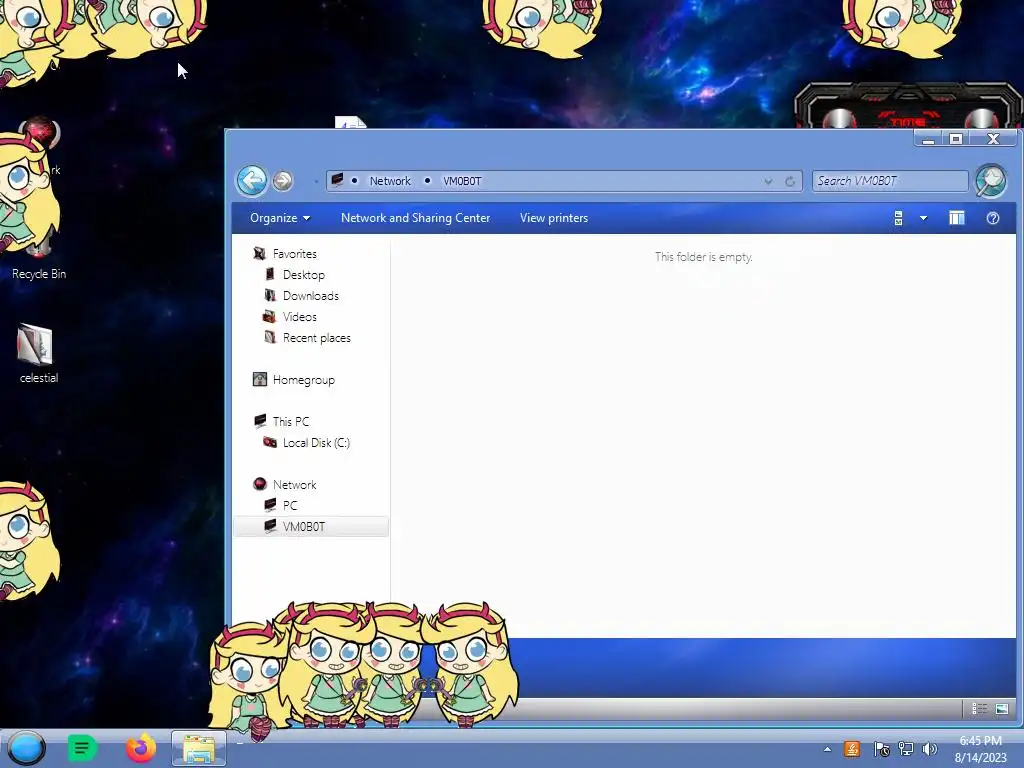Maximize the Explorer window
1024x768 pixels.
[955, 138]
